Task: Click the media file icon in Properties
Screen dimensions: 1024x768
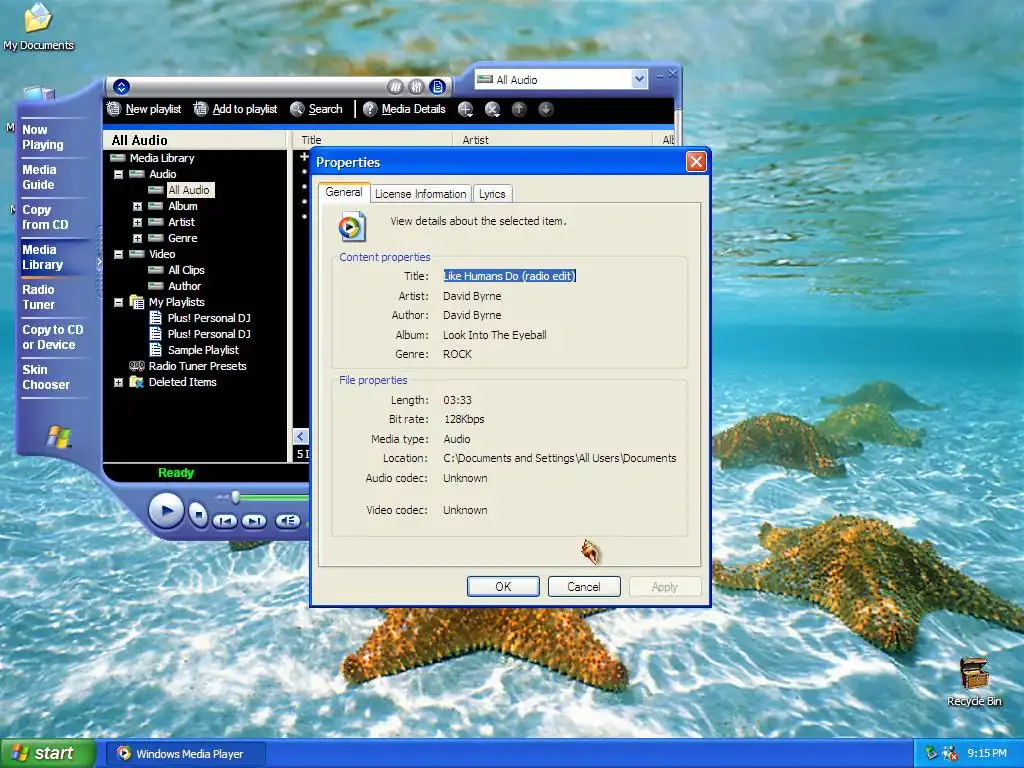Action: (x=352, y=226)
